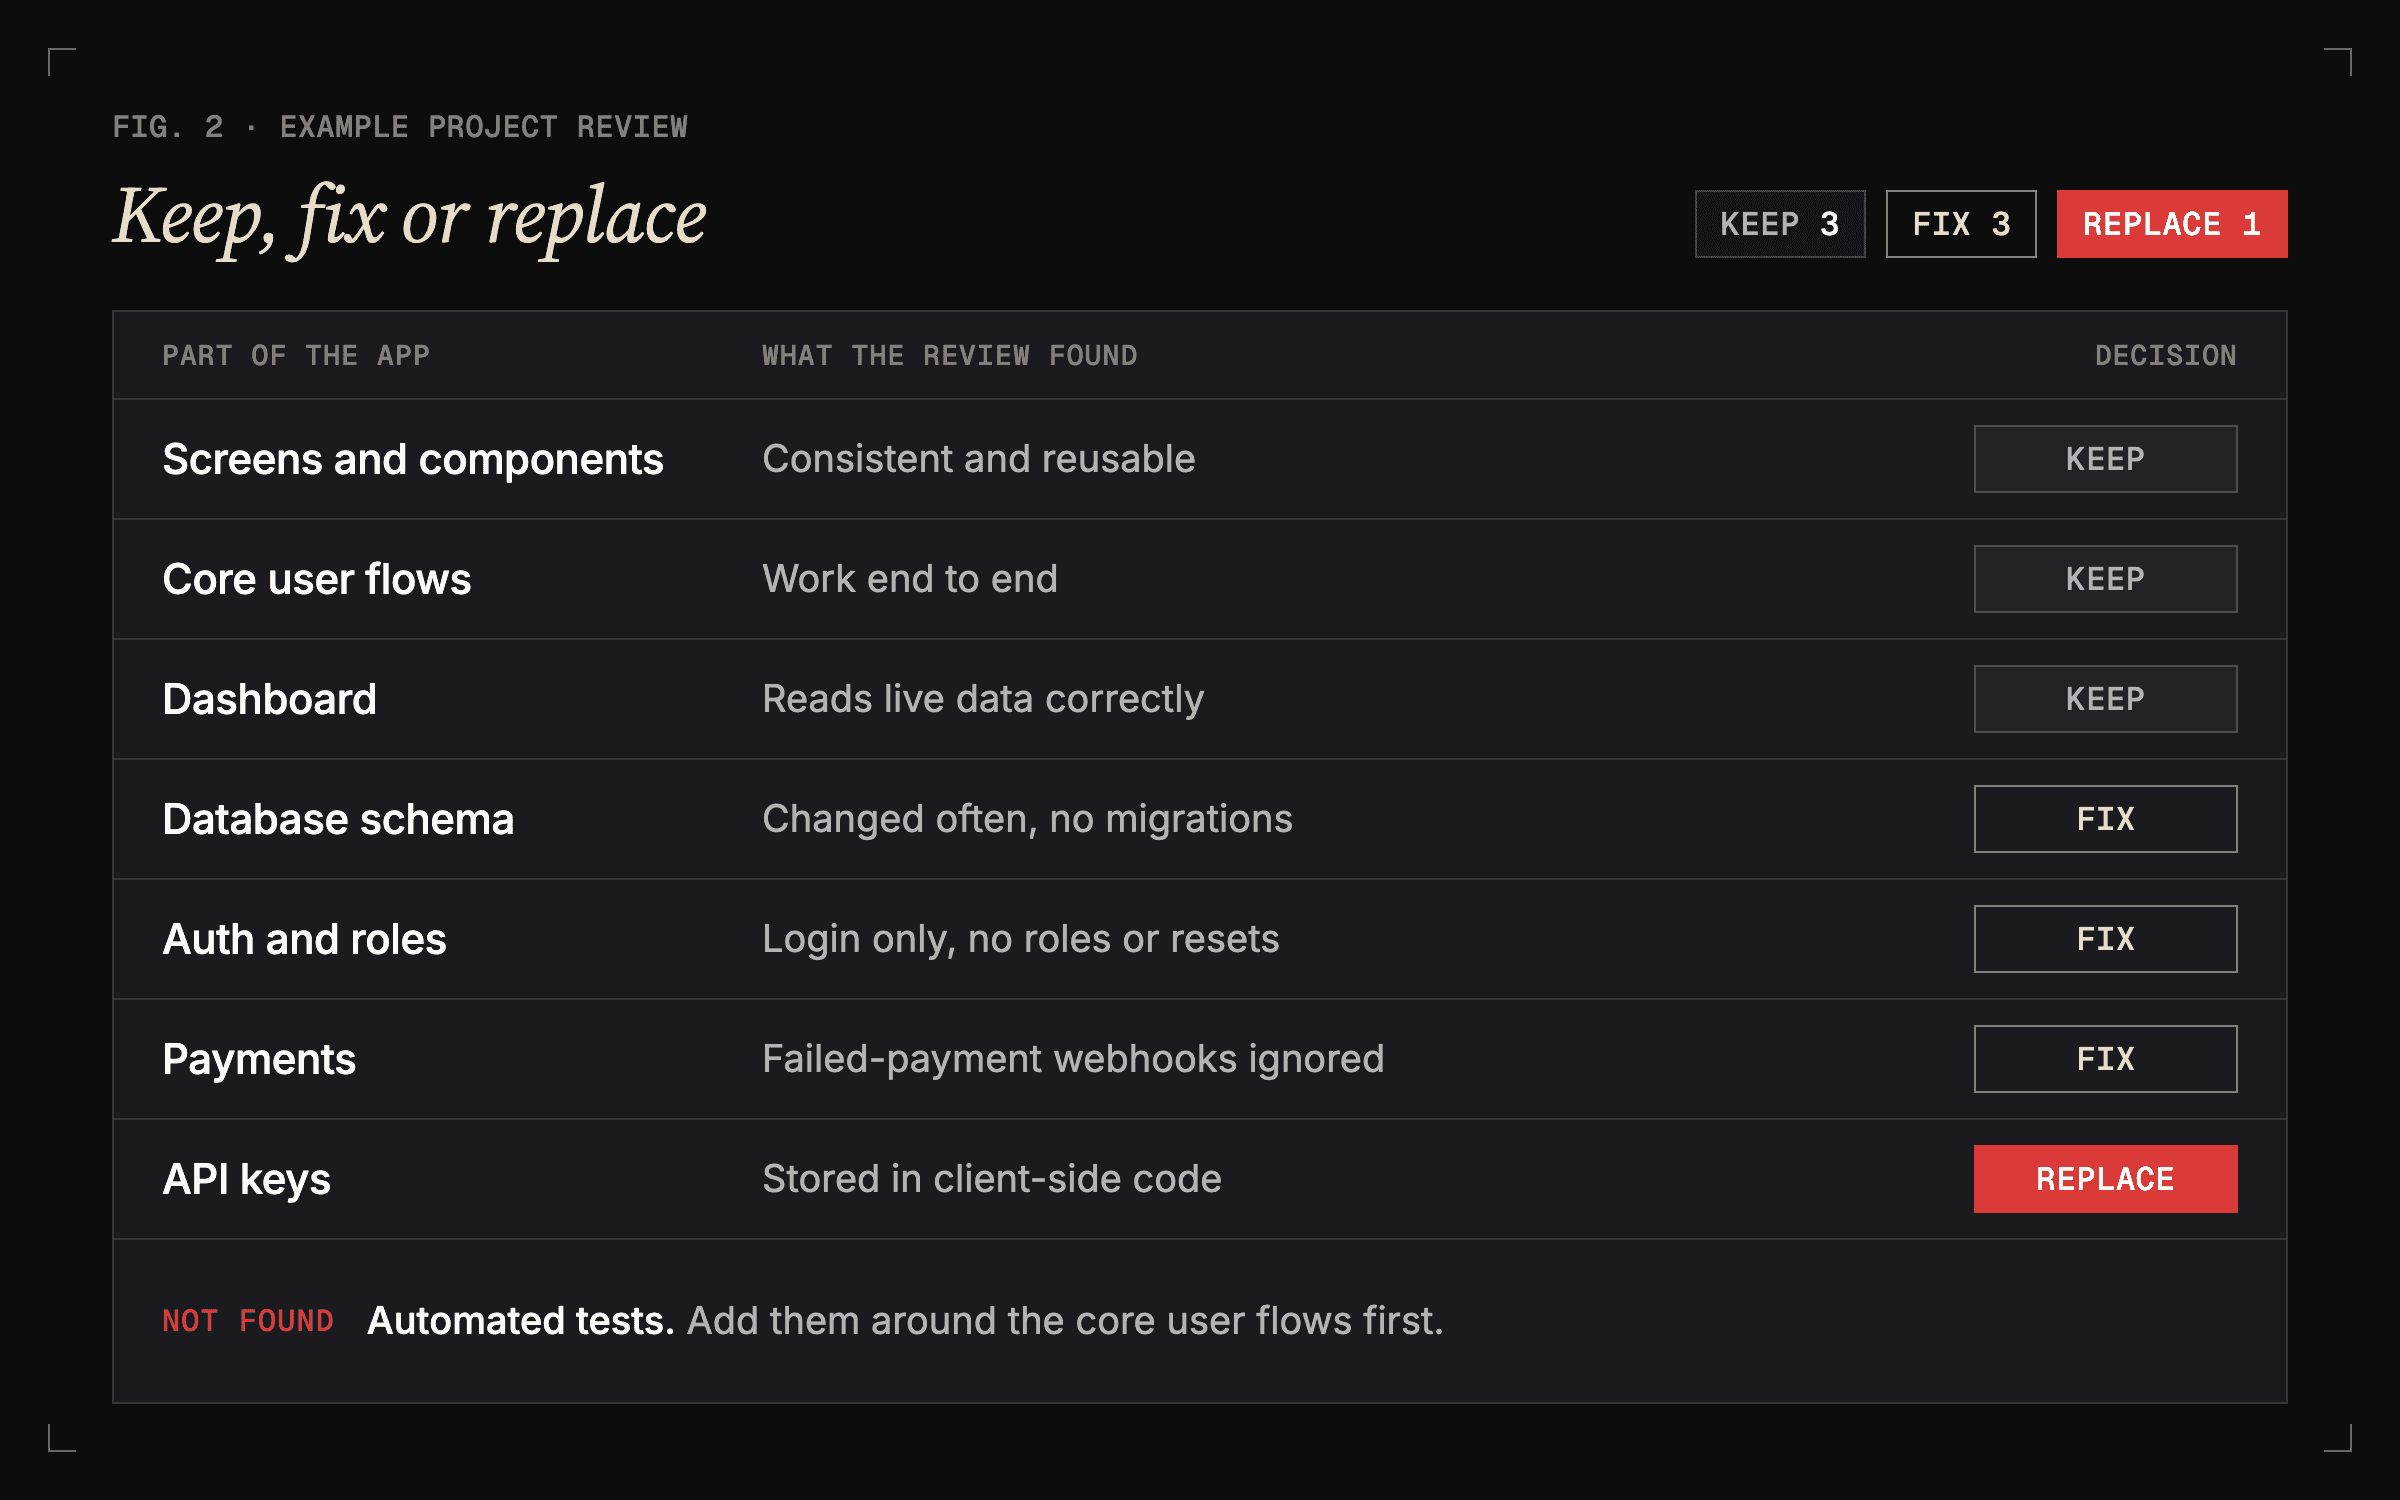The image size is (2400, 1500).
Task: Click REPLACE decision for API keys
Action: click(2105, 1179)
